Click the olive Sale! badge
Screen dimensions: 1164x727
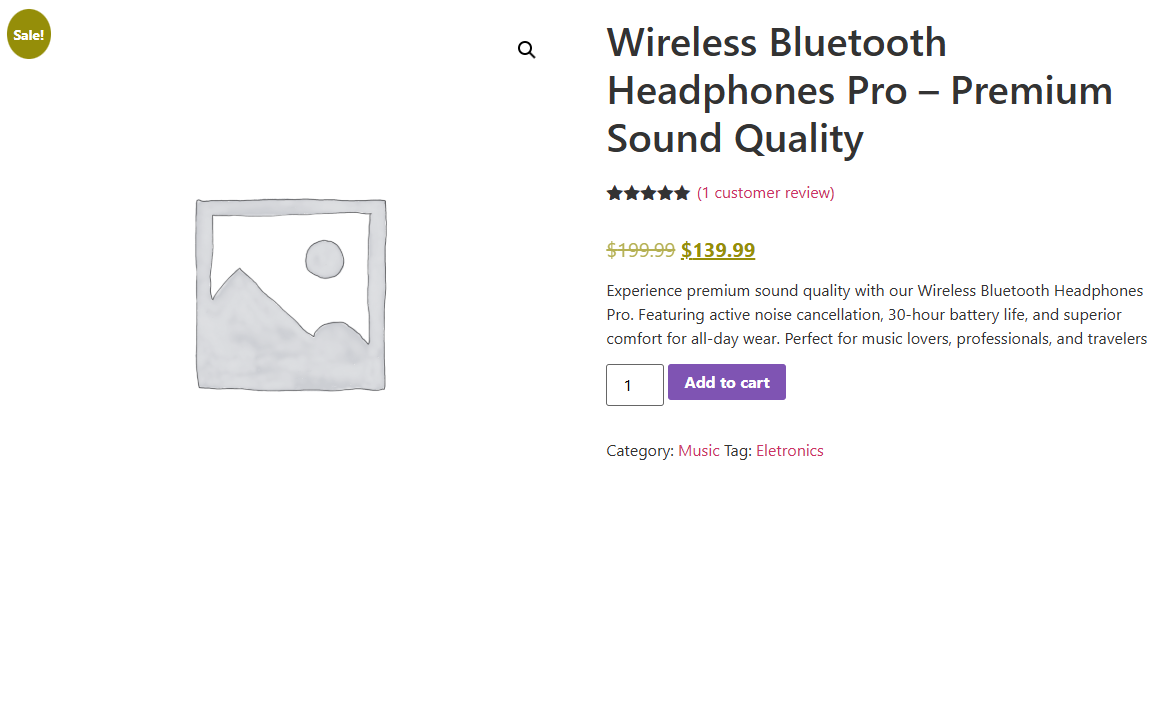29,35
